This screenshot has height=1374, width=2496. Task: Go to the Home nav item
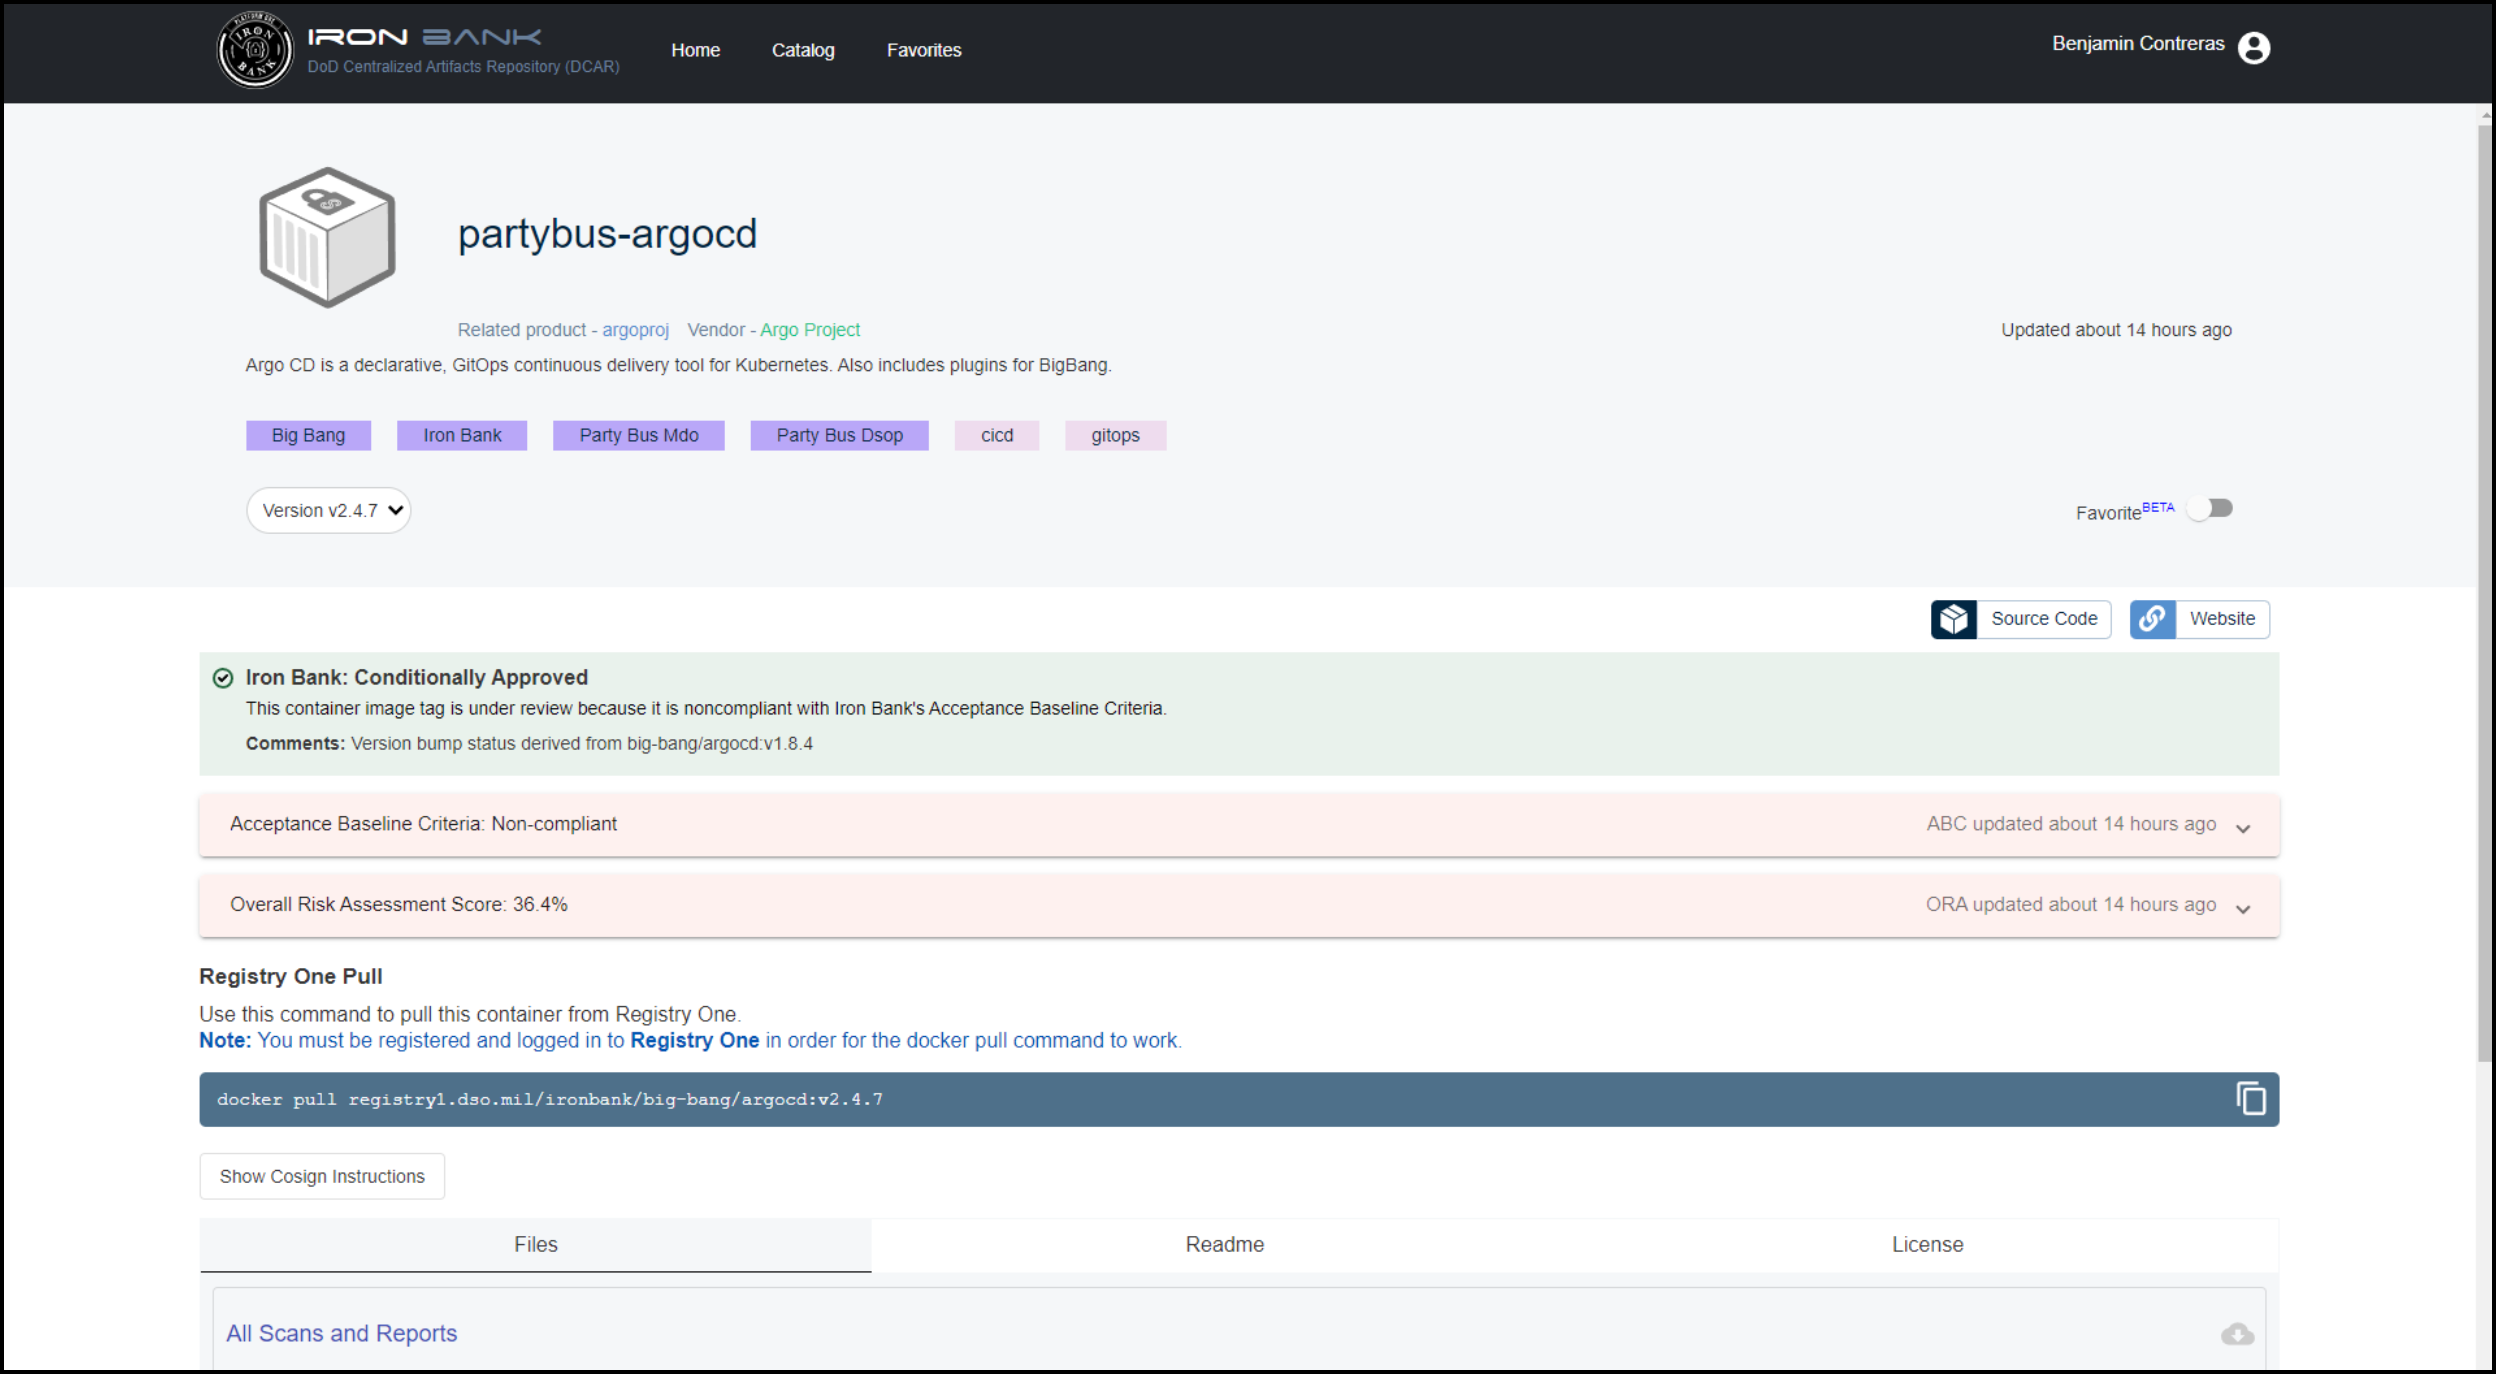pos(696,50)
